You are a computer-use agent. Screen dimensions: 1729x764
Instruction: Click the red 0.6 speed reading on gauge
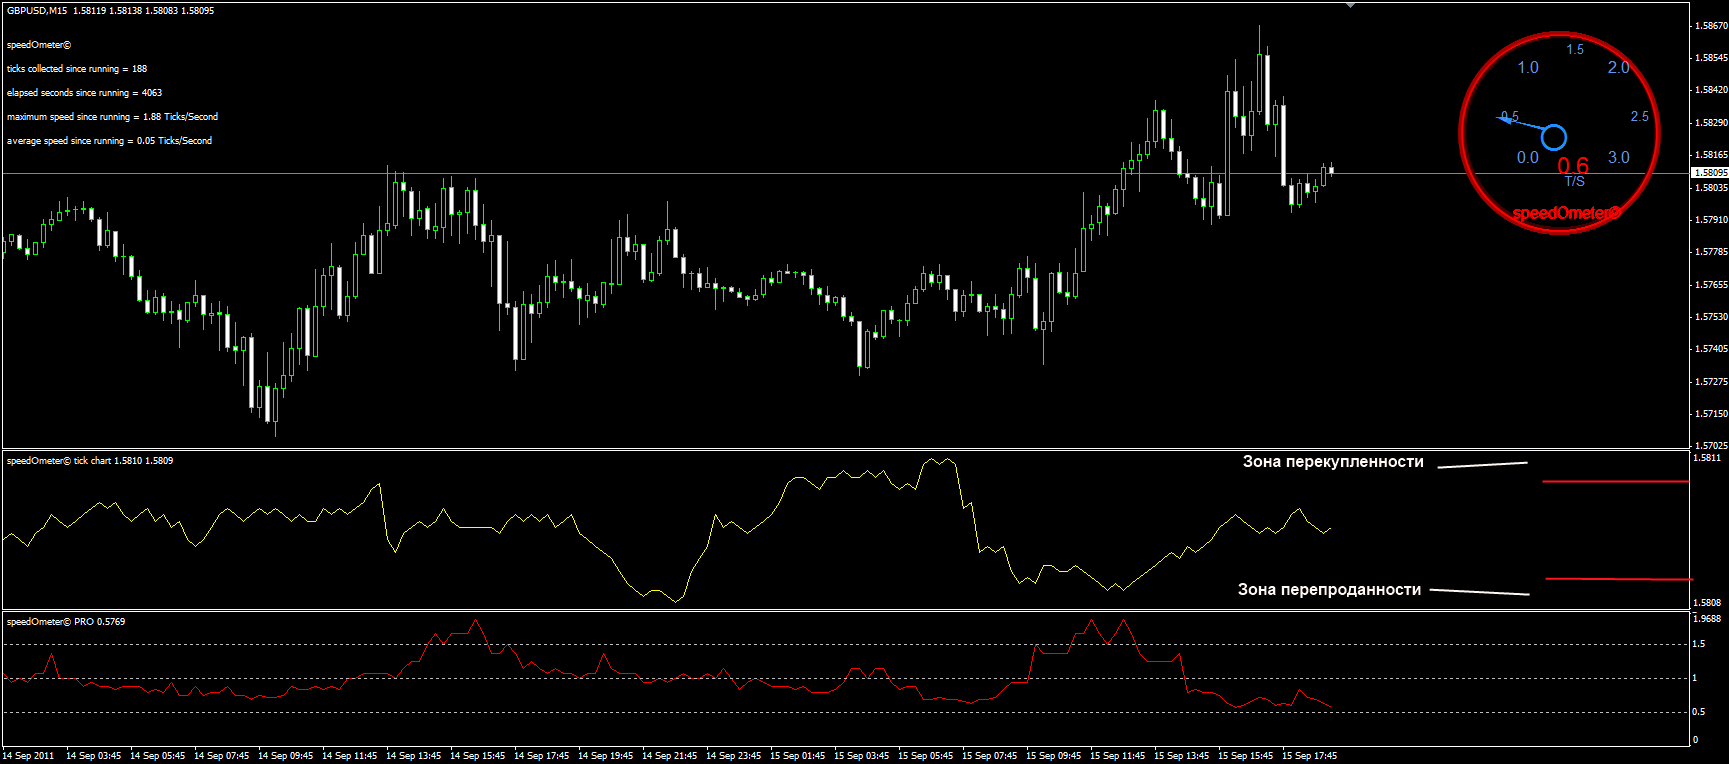[x=1573, y=165]
